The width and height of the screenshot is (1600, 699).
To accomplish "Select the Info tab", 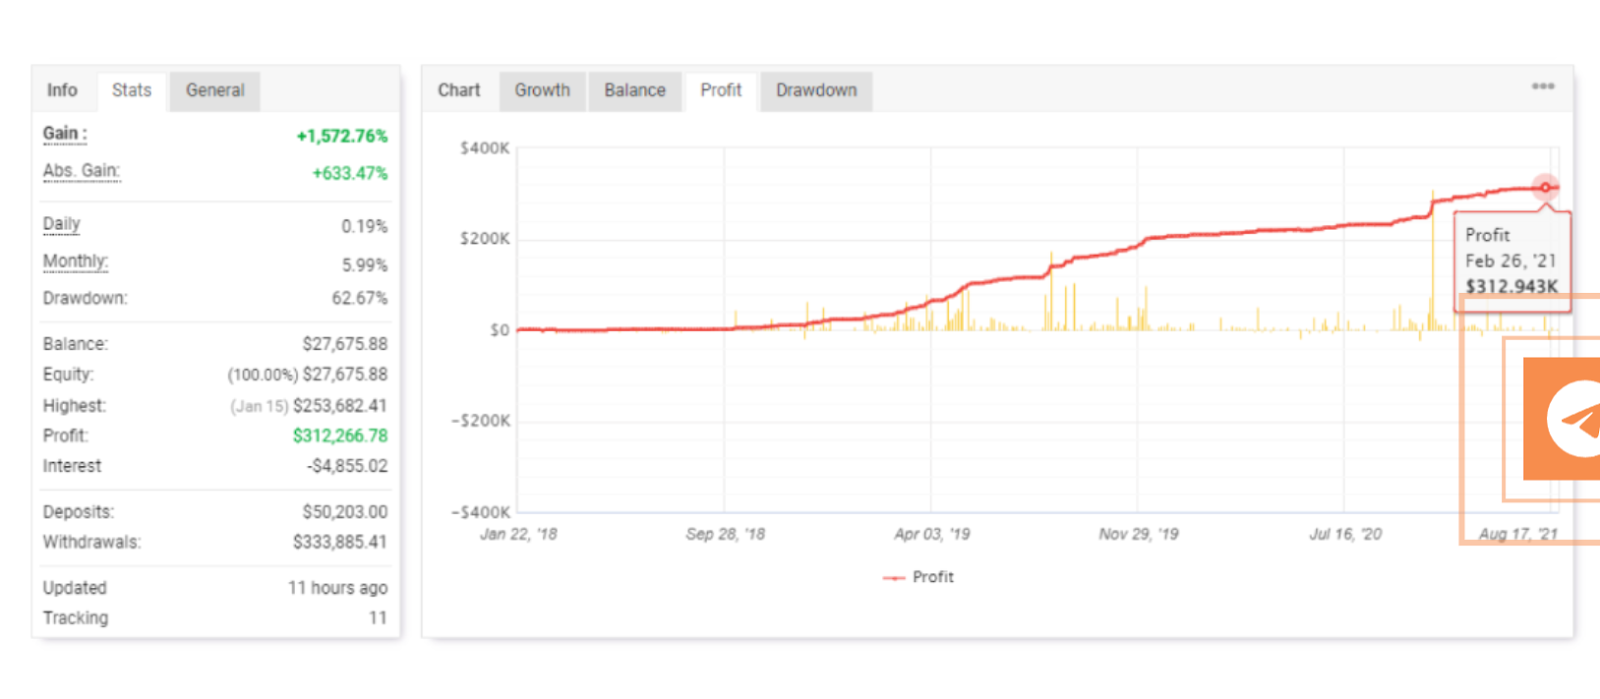I will pyautogui.click(x=62, y=90).
